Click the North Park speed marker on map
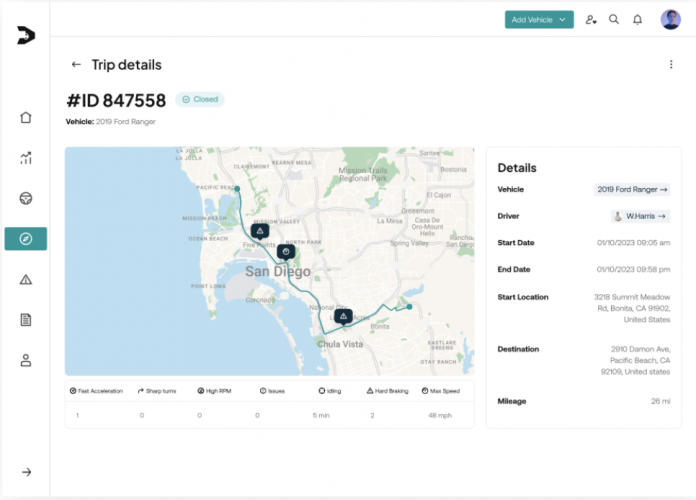 pos(286,252)
